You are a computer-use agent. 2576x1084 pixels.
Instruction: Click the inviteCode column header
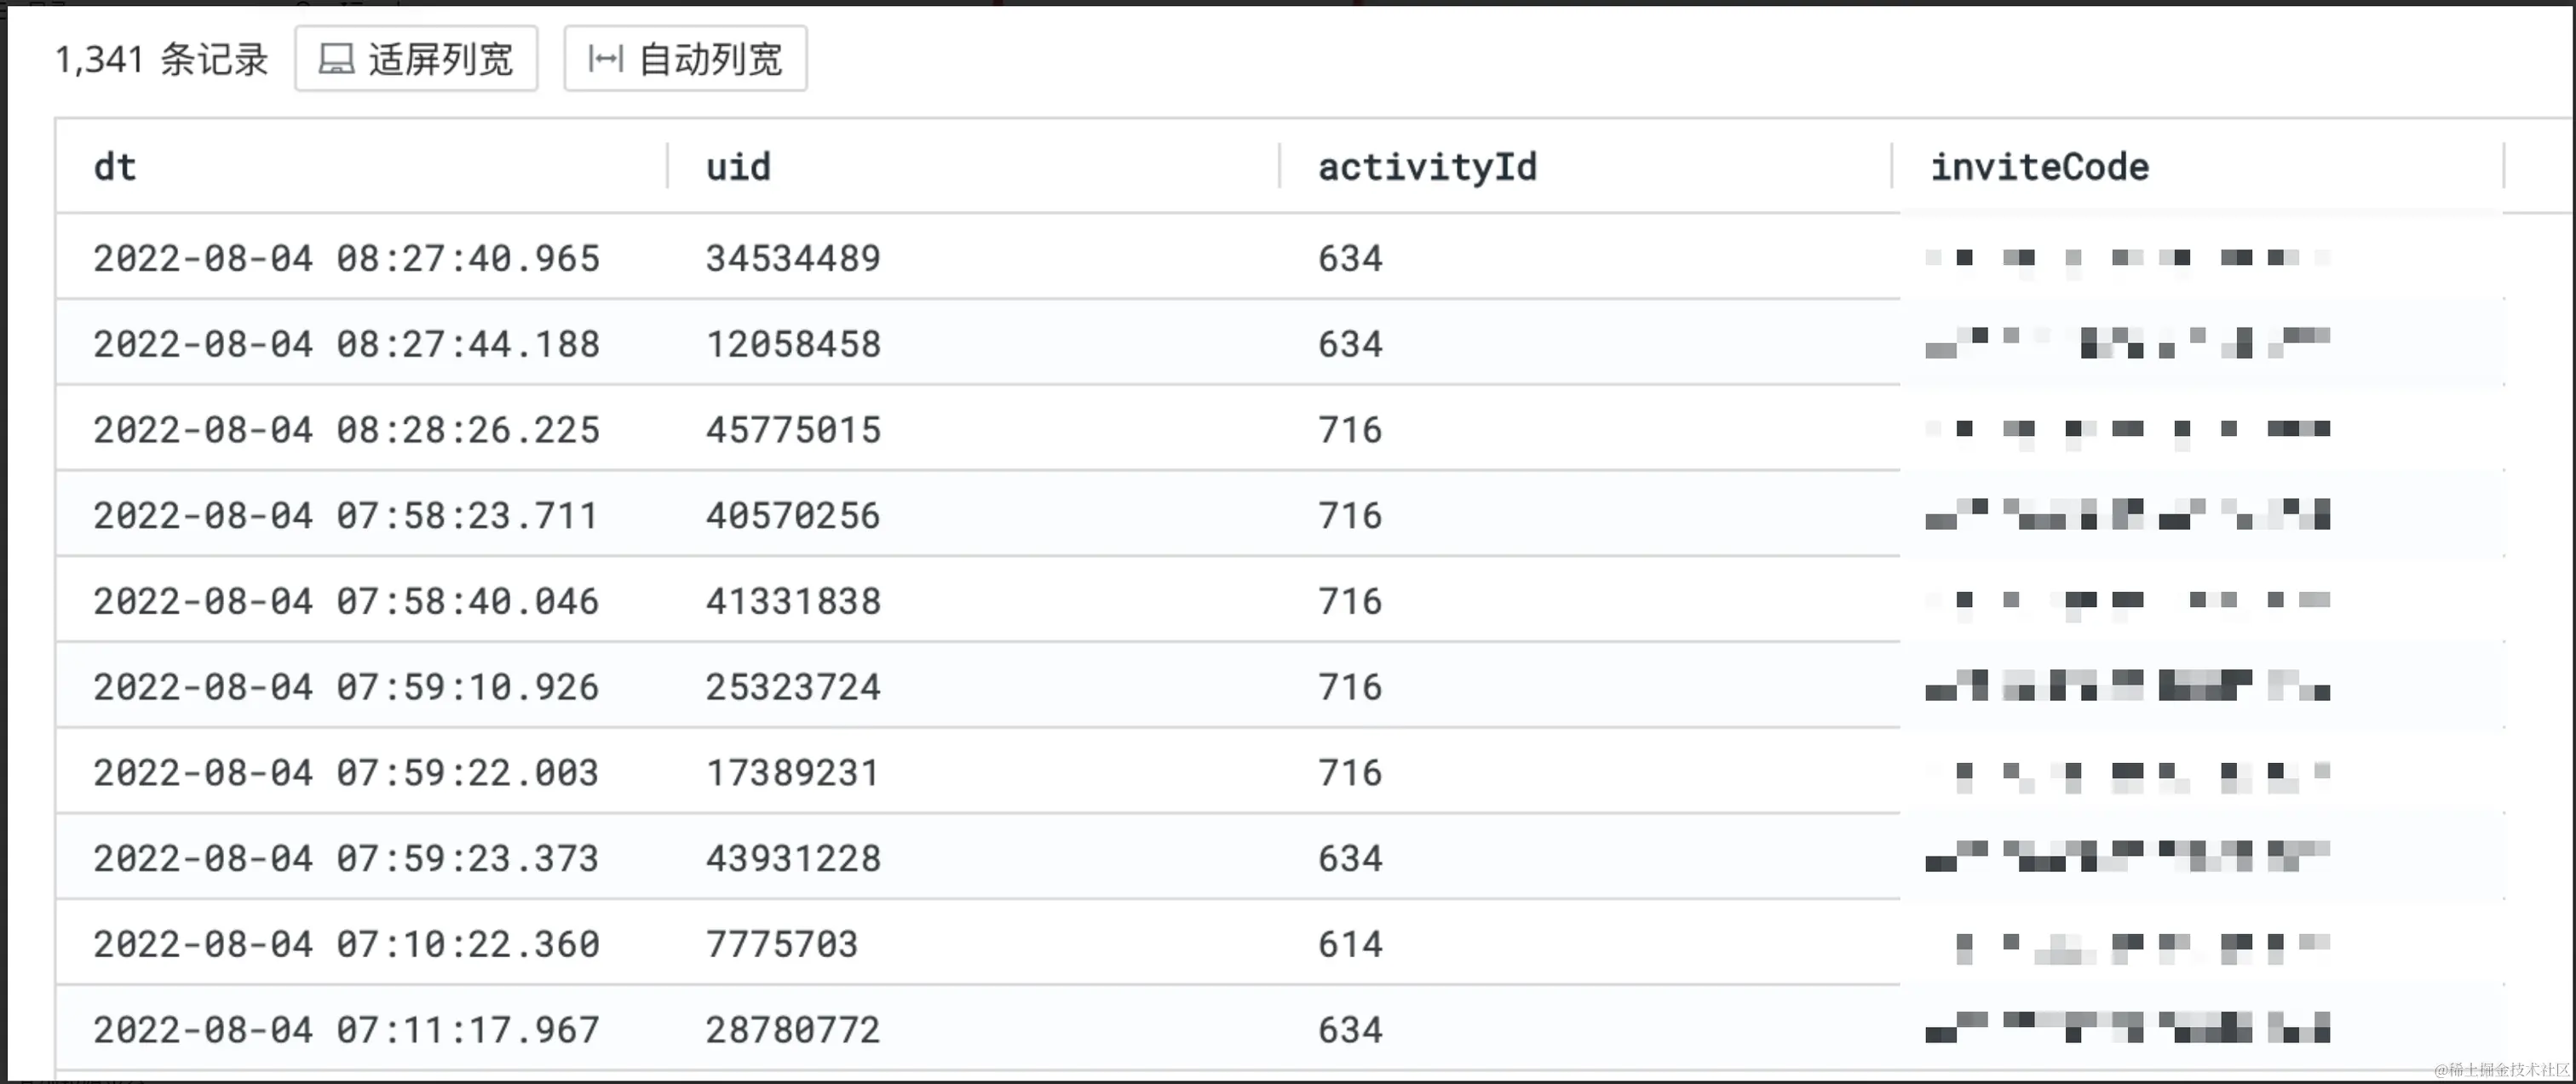coord(2039,167)
